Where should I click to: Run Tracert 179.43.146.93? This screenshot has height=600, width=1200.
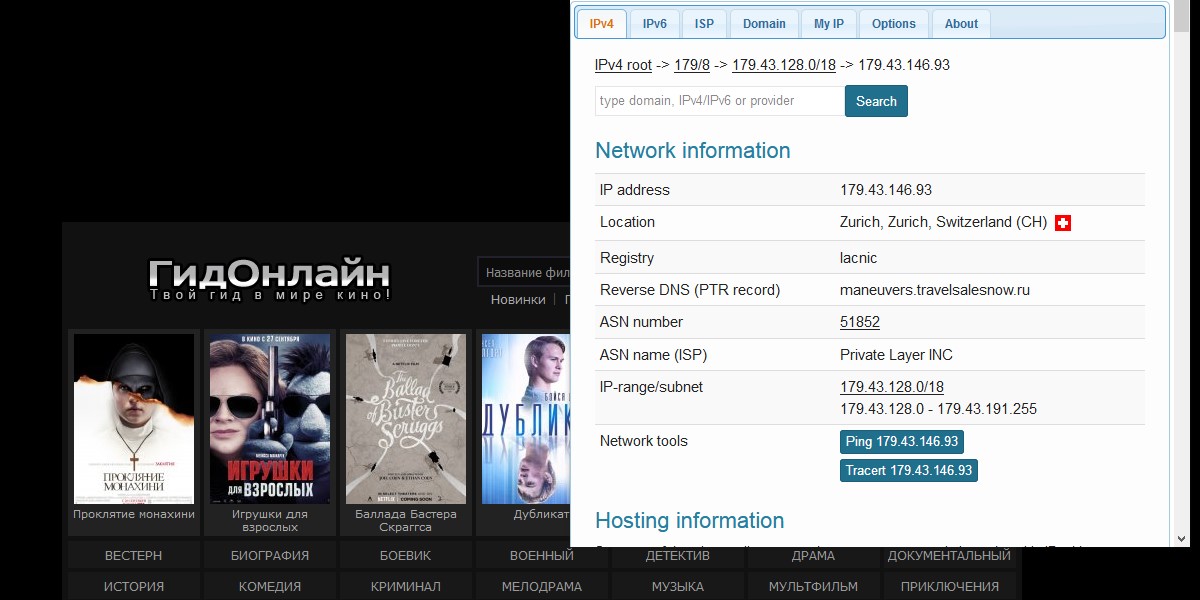tap(909, 471)
